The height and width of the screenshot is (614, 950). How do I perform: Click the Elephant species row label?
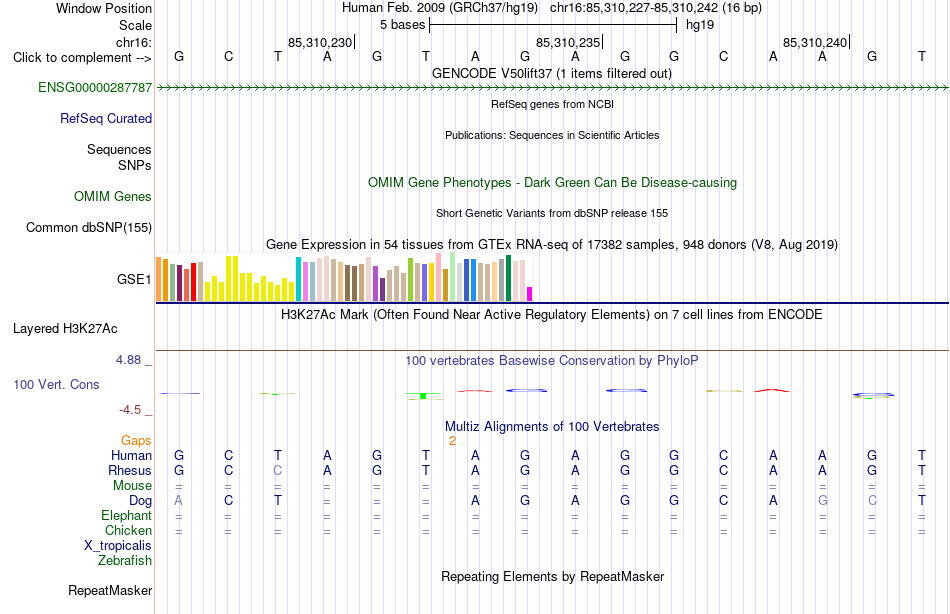pos(126,515)
